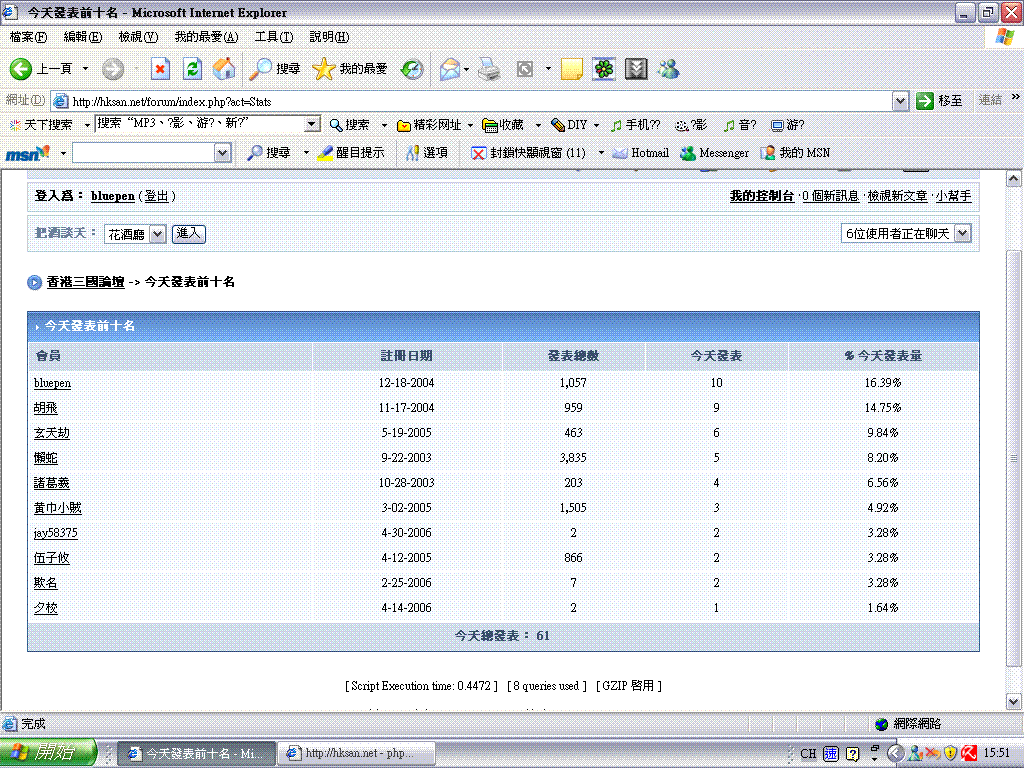Image resolution: width=1024 pixels, height=768 pixels.
Task: Open the 搜尋 search toolbar button
Action: point(275,69)
